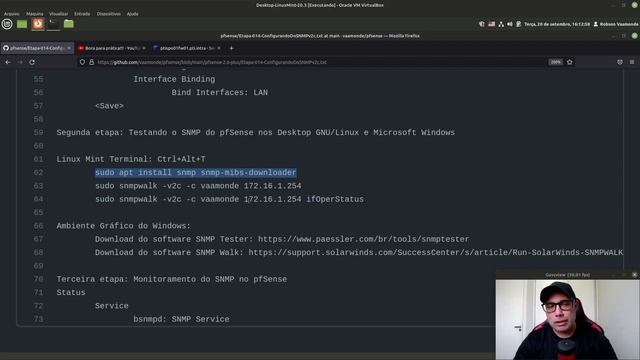Close the ptispo01fw01 tab

(219, 48)
